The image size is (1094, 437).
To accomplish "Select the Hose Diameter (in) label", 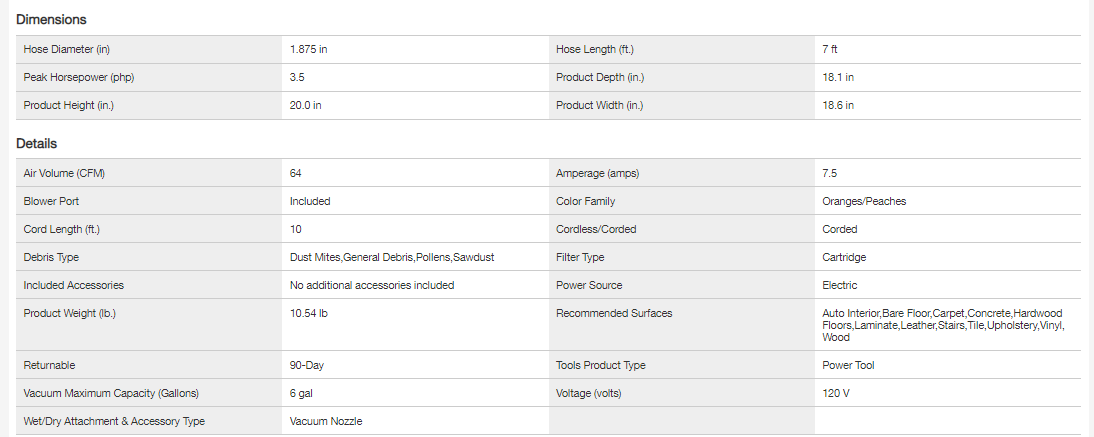I will pos(66,49).
